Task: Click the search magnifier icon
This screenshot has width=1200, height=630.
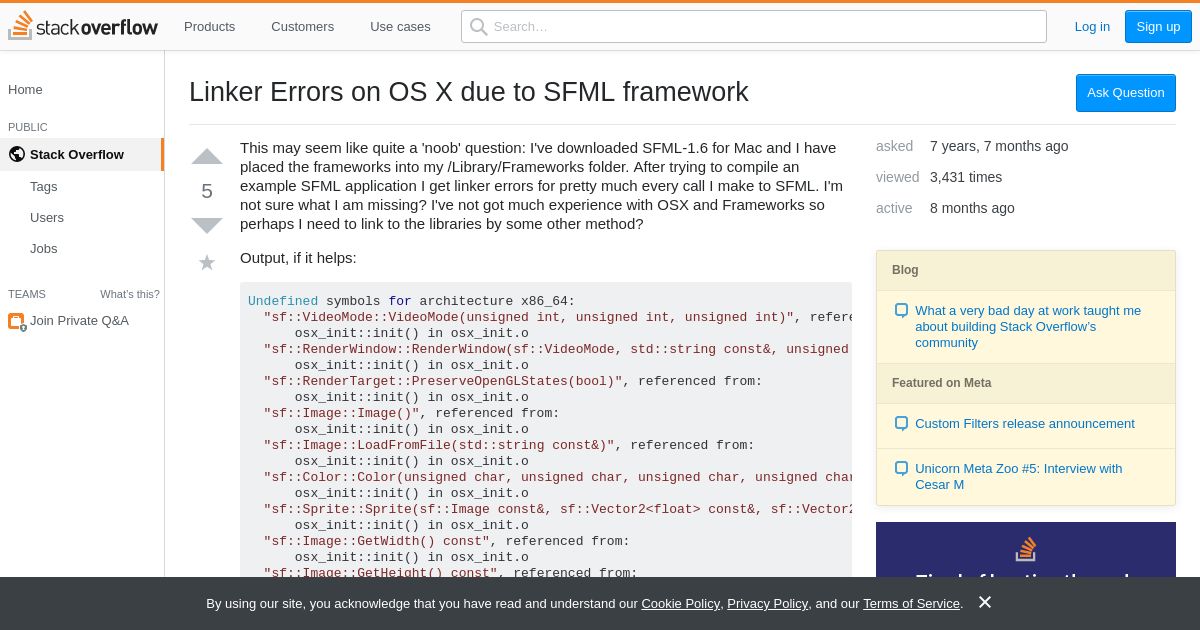Action: [479, 26]
